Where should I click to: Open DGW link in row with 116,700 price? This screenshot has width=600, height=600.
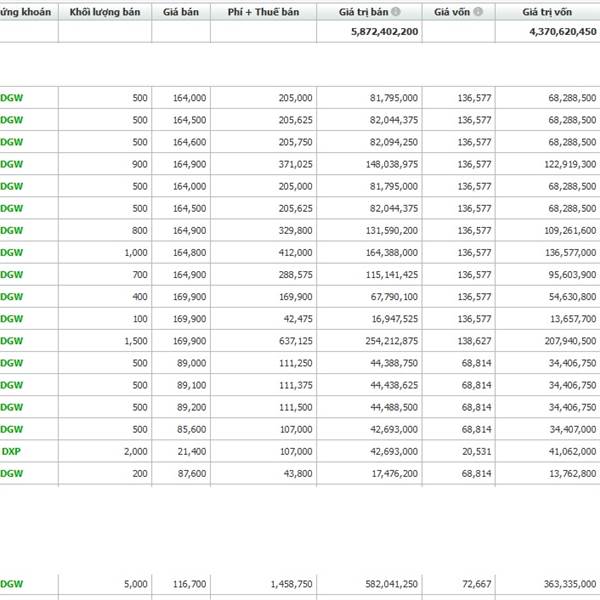click(11, 584)
